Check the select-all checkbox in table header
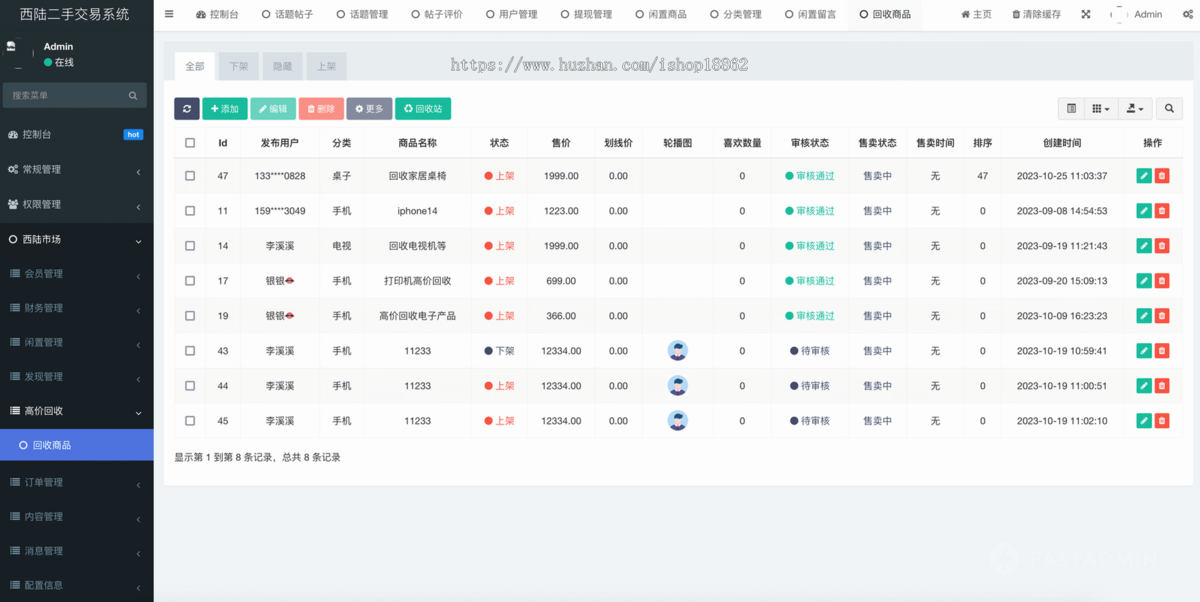Screen dimensions: 1200x602 coord(188,142)
